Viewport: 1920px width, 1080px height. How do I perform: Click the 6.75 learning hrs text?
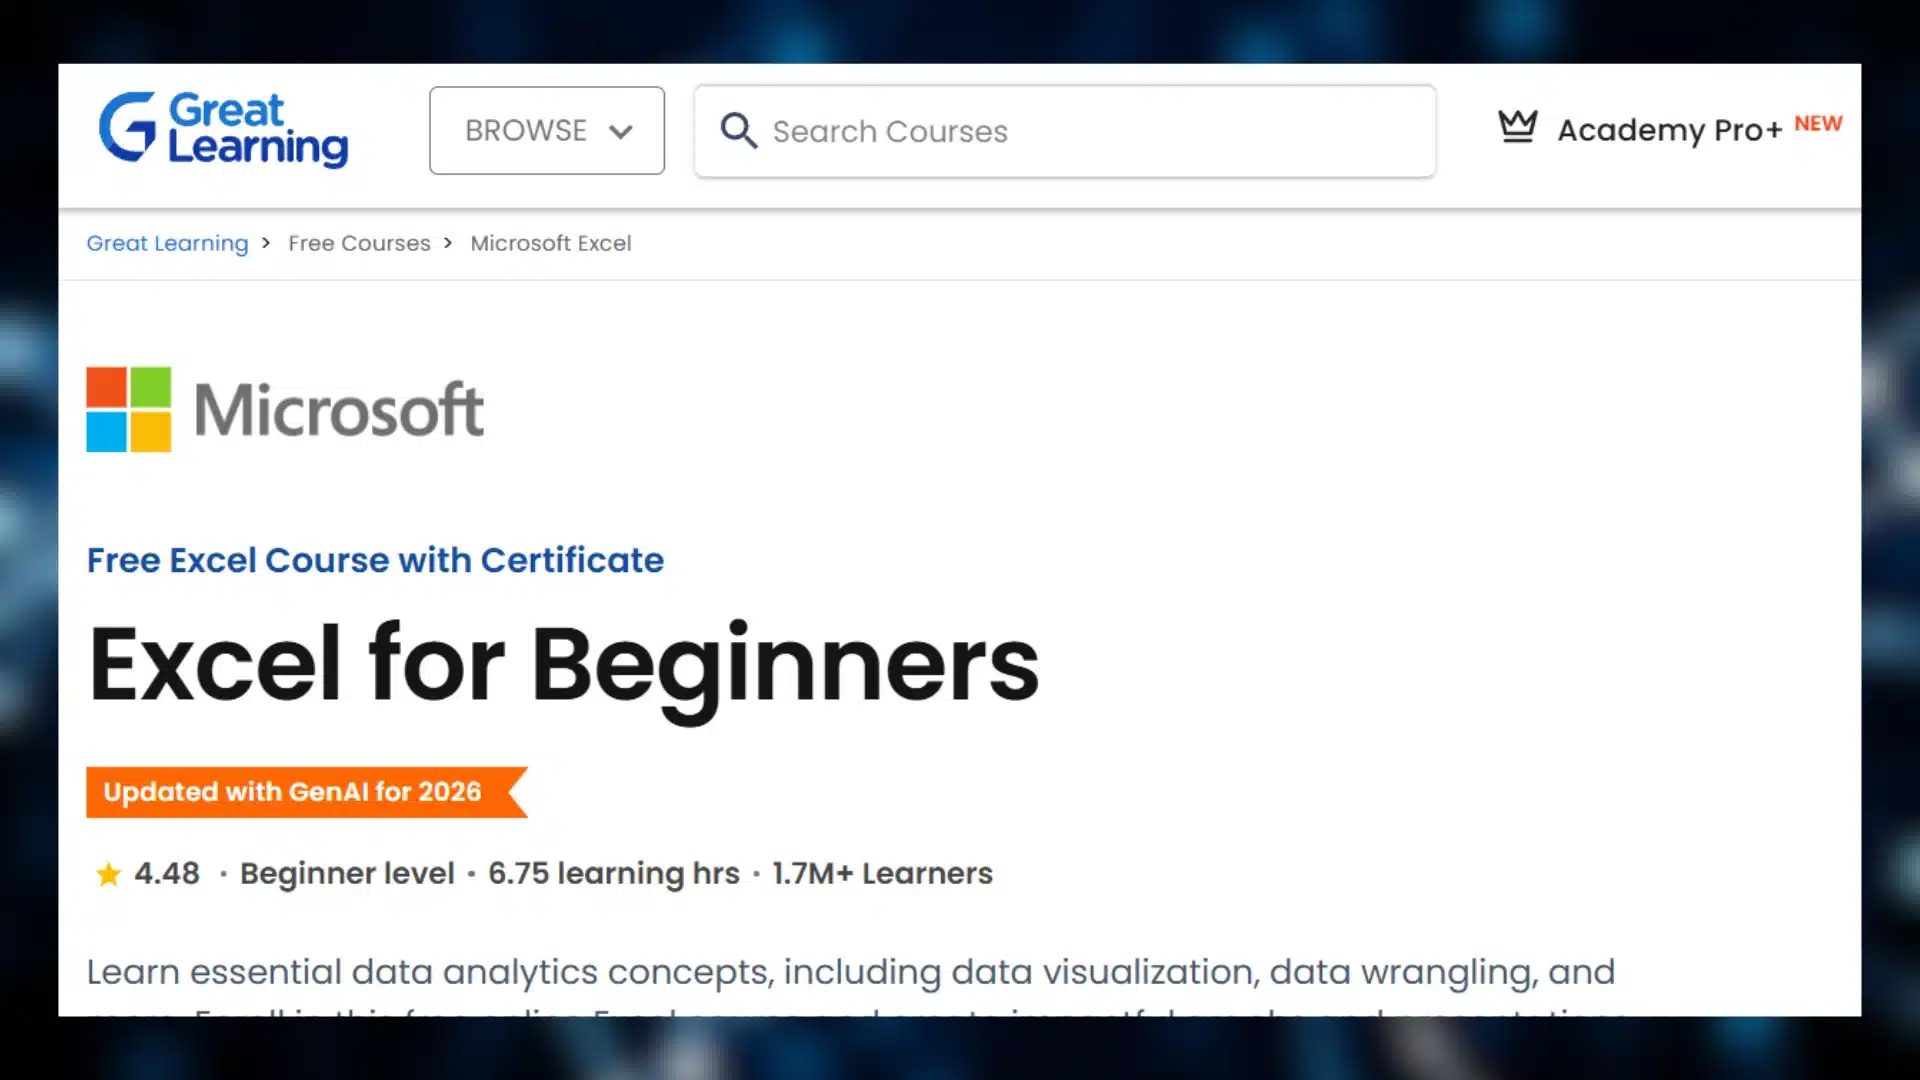pyautogui.click(x=614, y=873)
